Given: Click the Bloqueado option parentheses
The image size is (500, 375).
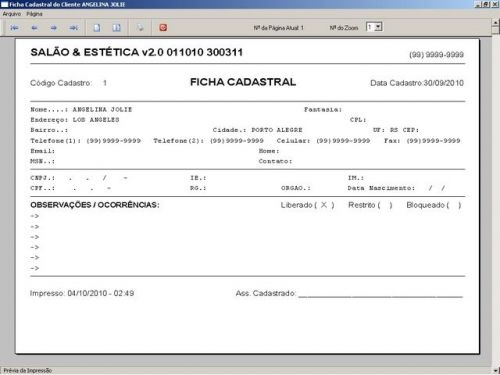Looking at the screenshot, I should (x=454, y=205).
